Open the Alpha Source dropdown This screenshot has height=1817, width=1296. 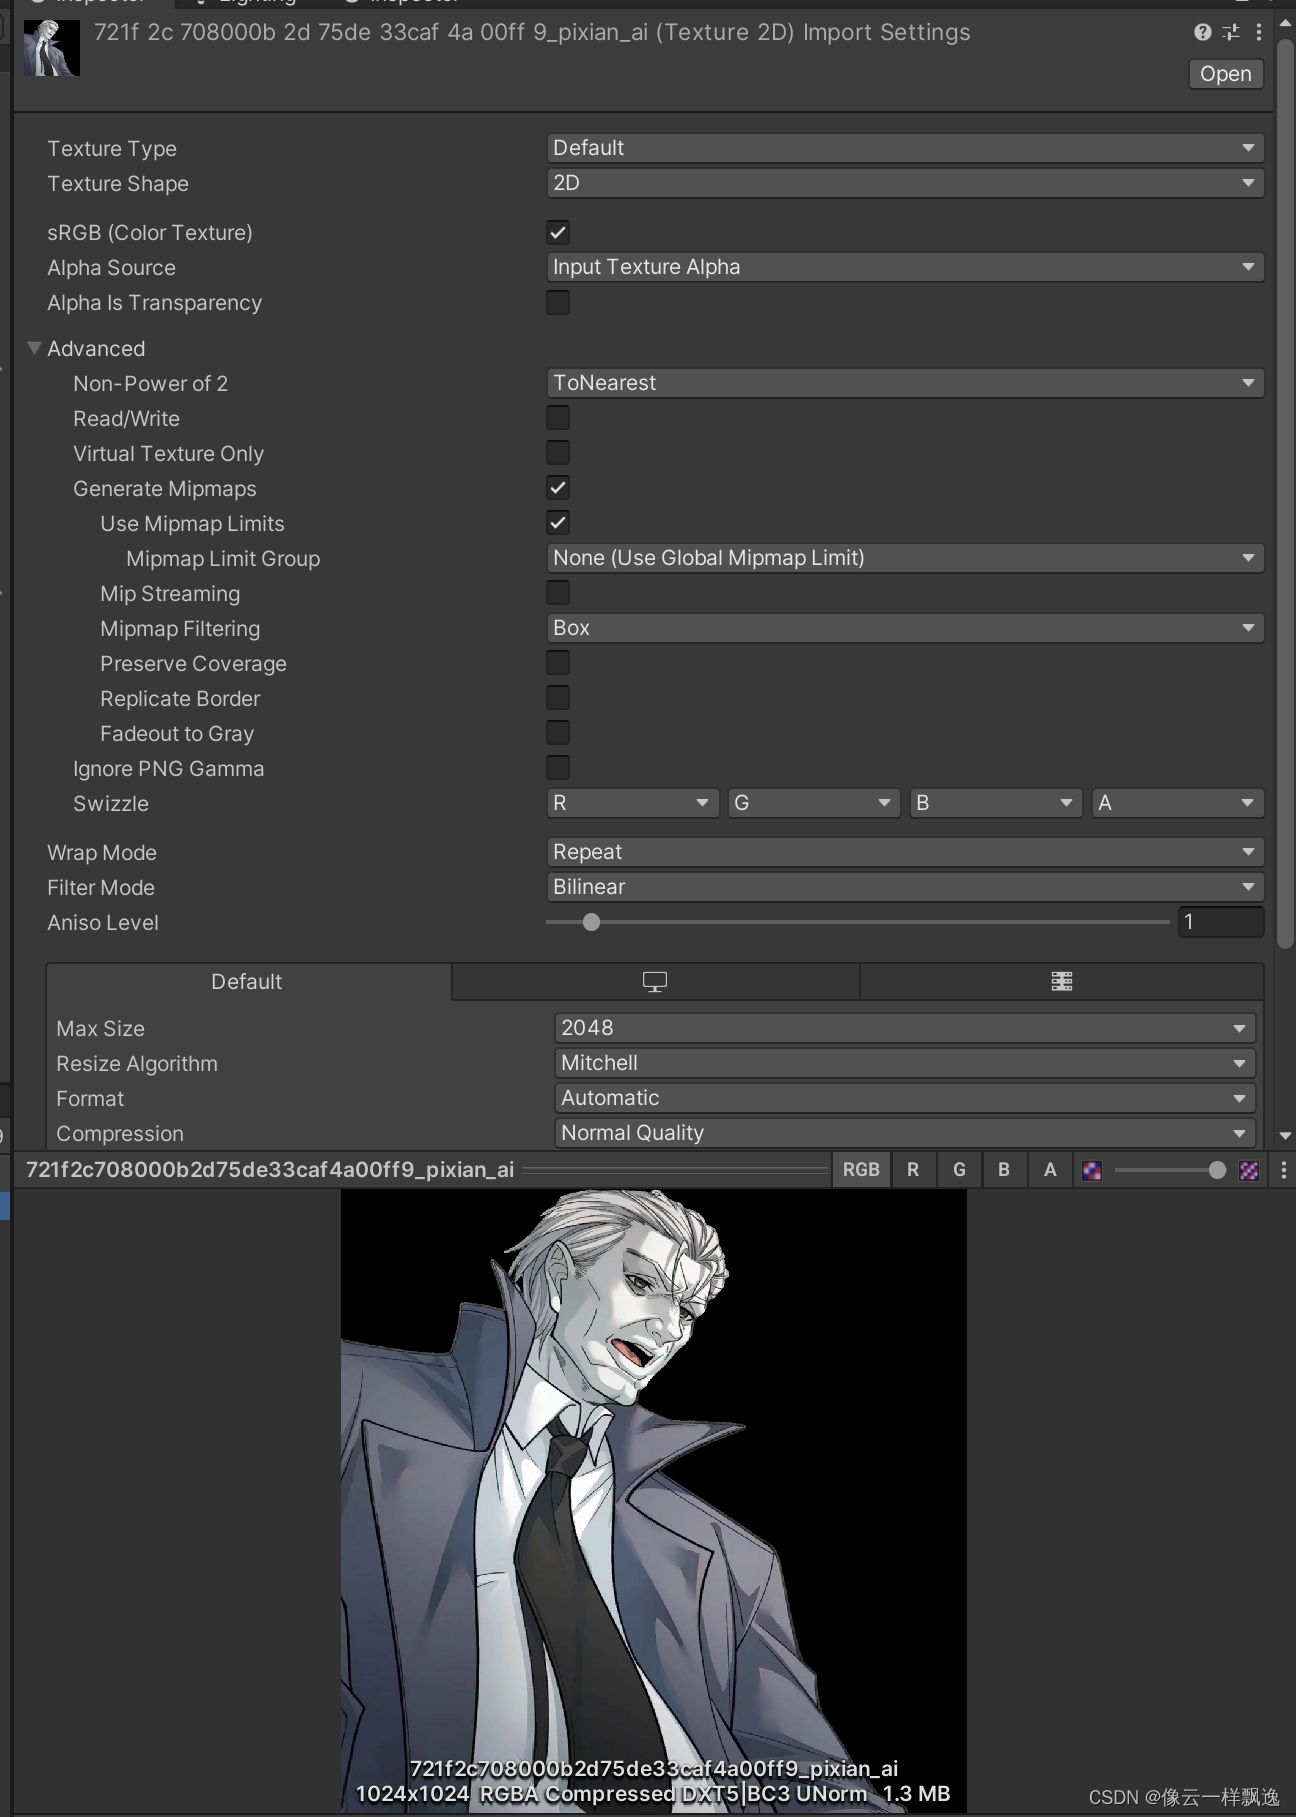click(x=905, y=267)
